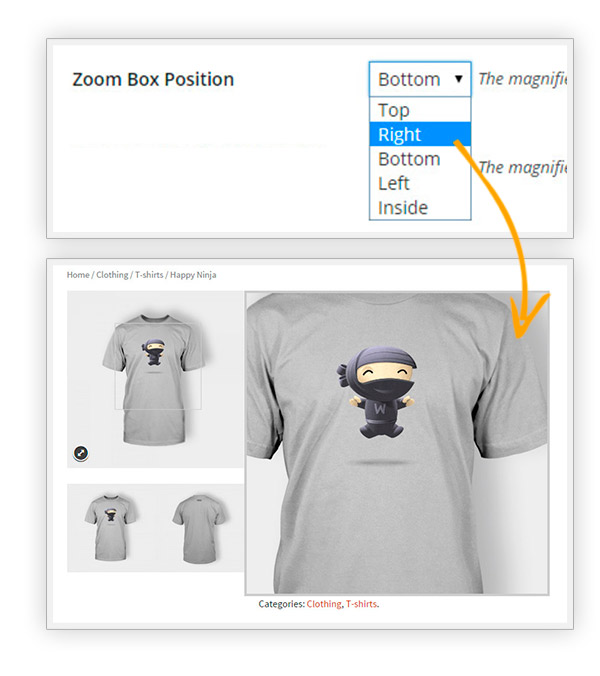The image size is (600, 676).
Task: Open T-shirts breadcrumb link
Action: (149, 275)
